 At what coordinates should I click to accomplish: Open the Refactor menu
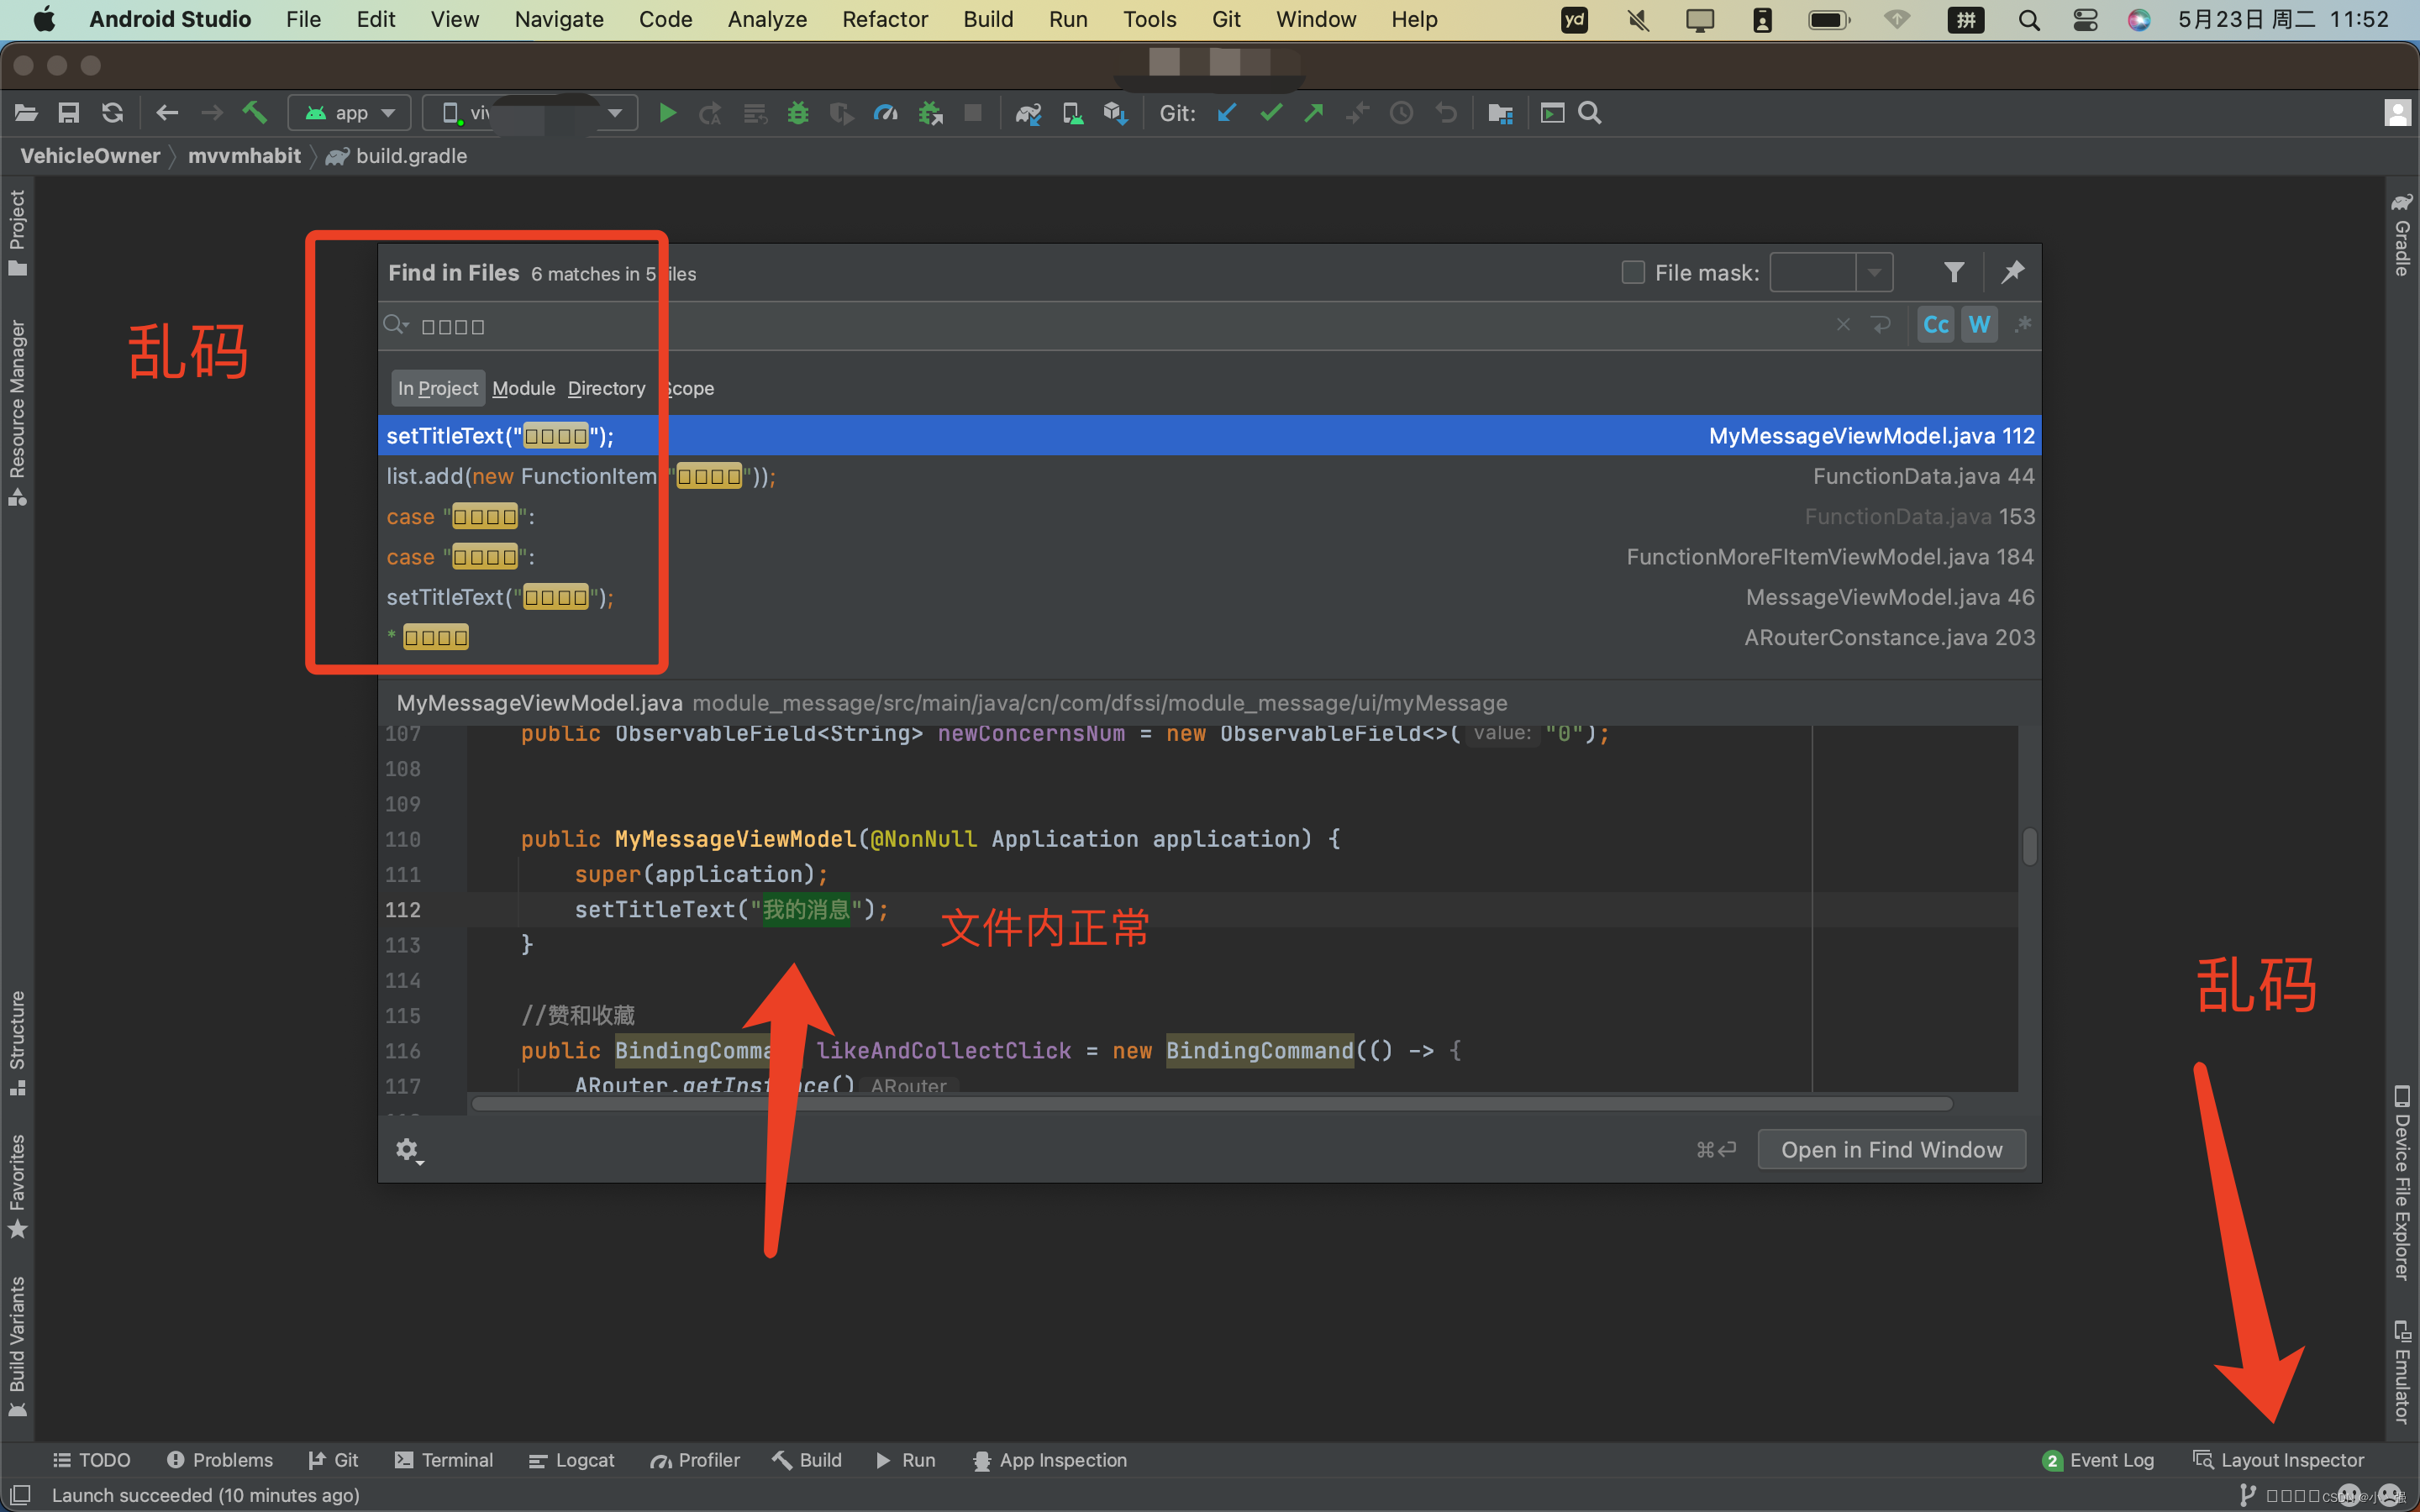pos(884,19)
